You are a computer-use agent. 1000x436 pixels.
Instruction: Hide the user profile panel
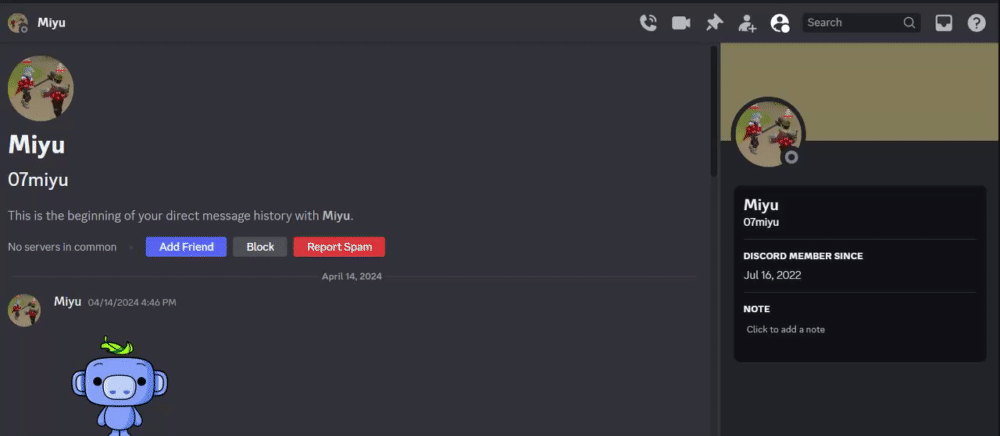[x=780, y=23]
